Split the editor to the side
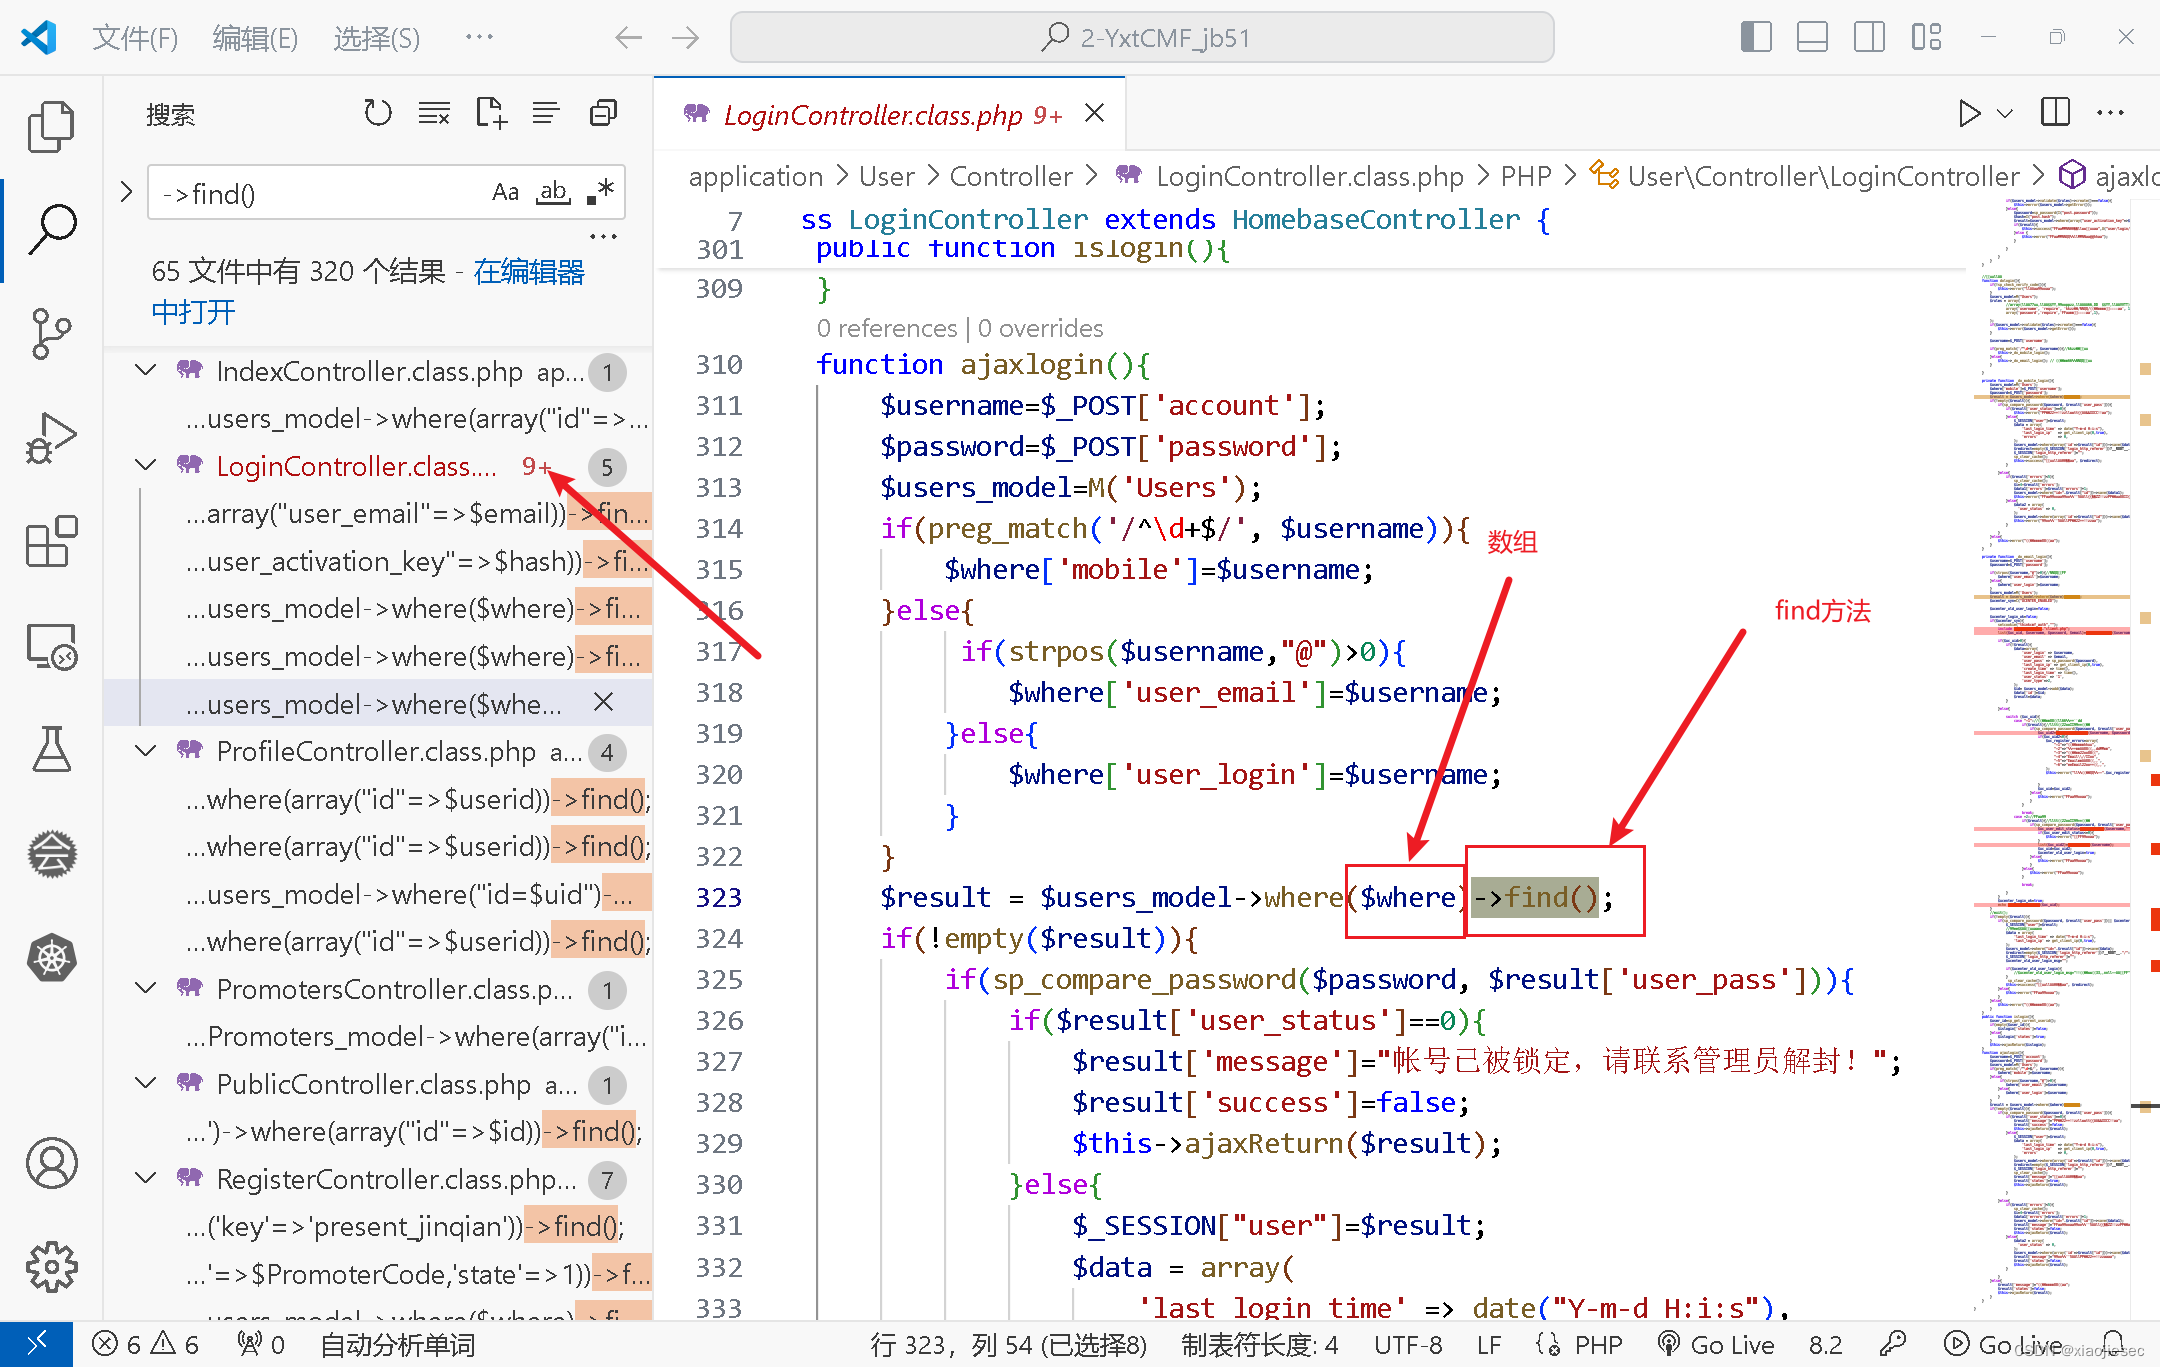 (x=2055, y=112)
